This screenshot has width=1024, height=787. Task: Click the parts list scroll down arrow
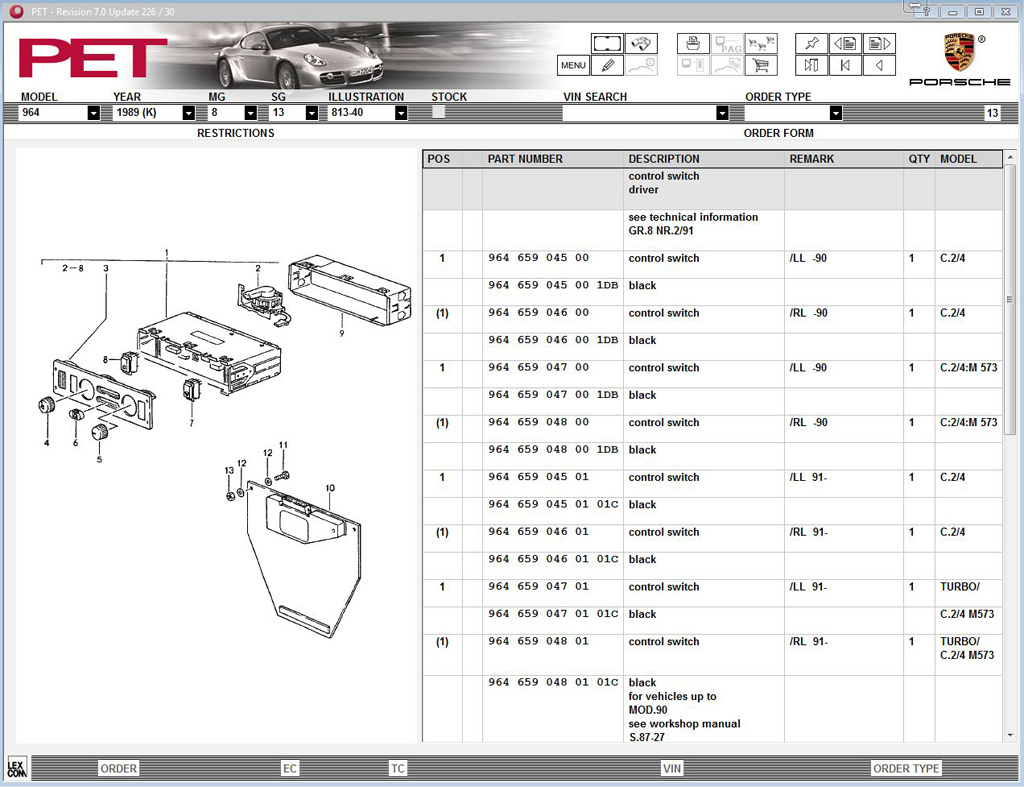1010,735
